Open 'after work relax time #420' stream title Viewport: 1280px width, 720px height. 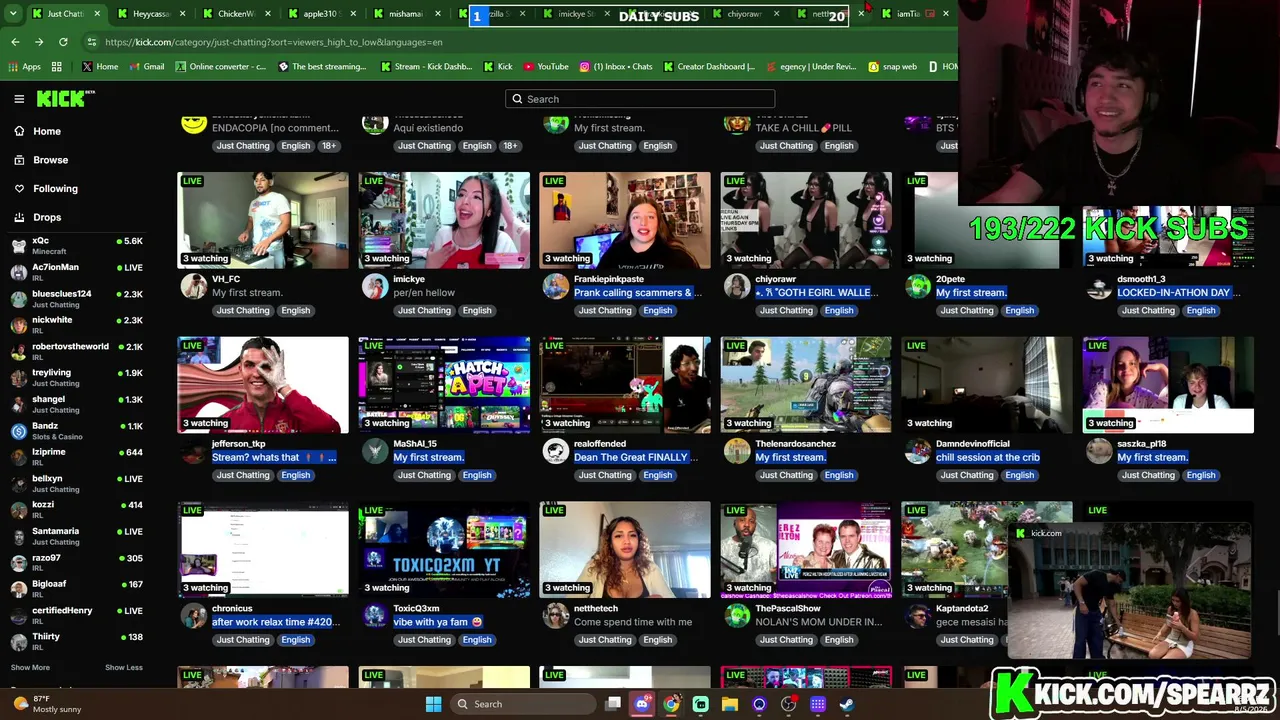pyautogui.click(x=276, y=622)
